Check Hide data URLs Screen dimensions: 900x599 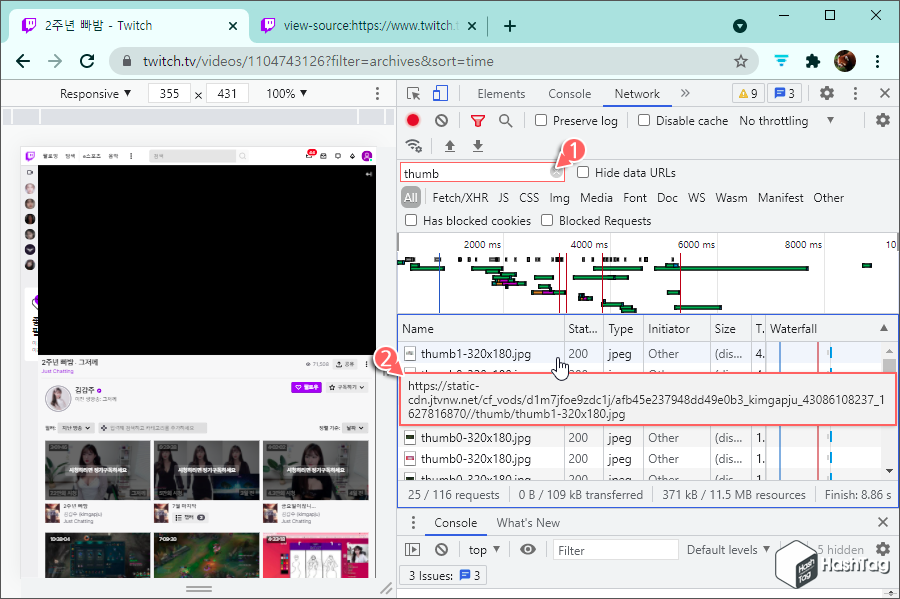click(583, 172)
